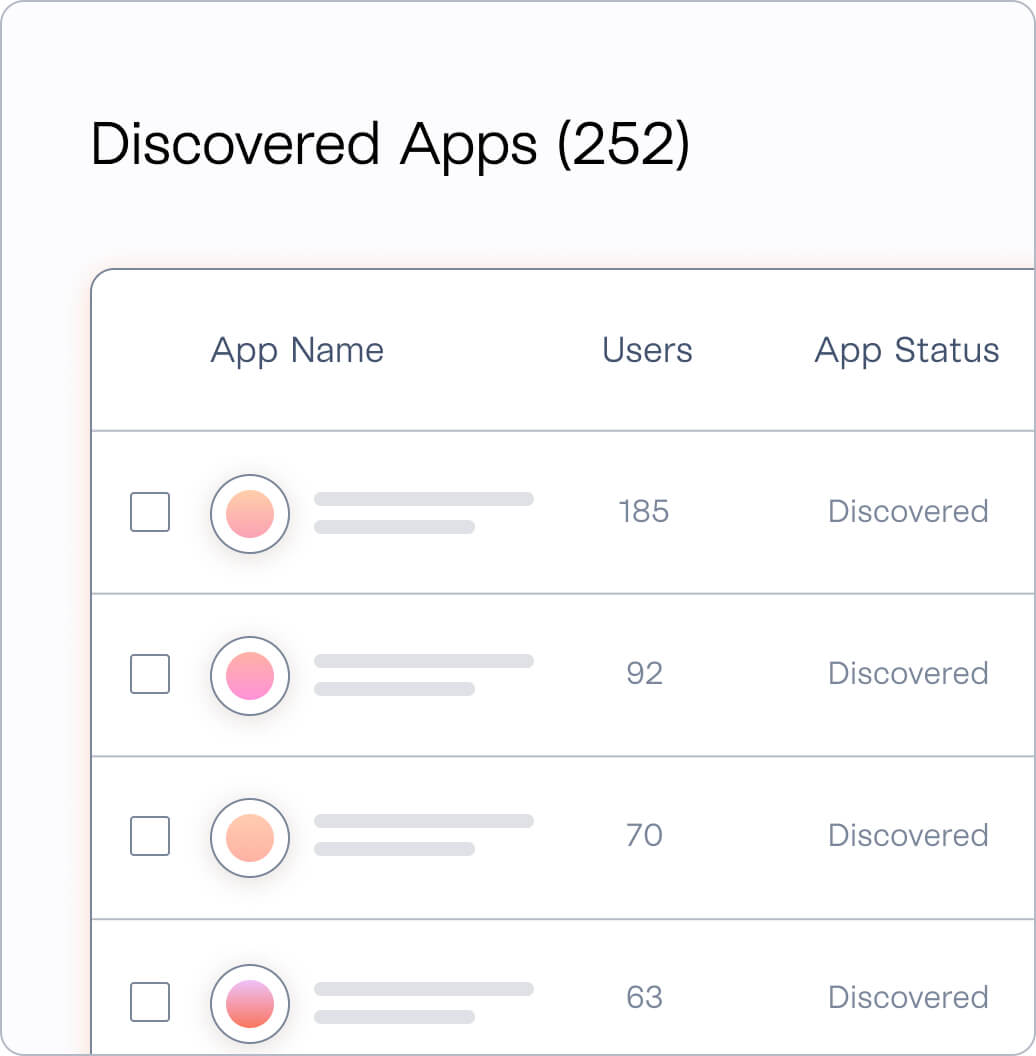Tick the checkbox for the 185-users app

click(x=150, y=512)
